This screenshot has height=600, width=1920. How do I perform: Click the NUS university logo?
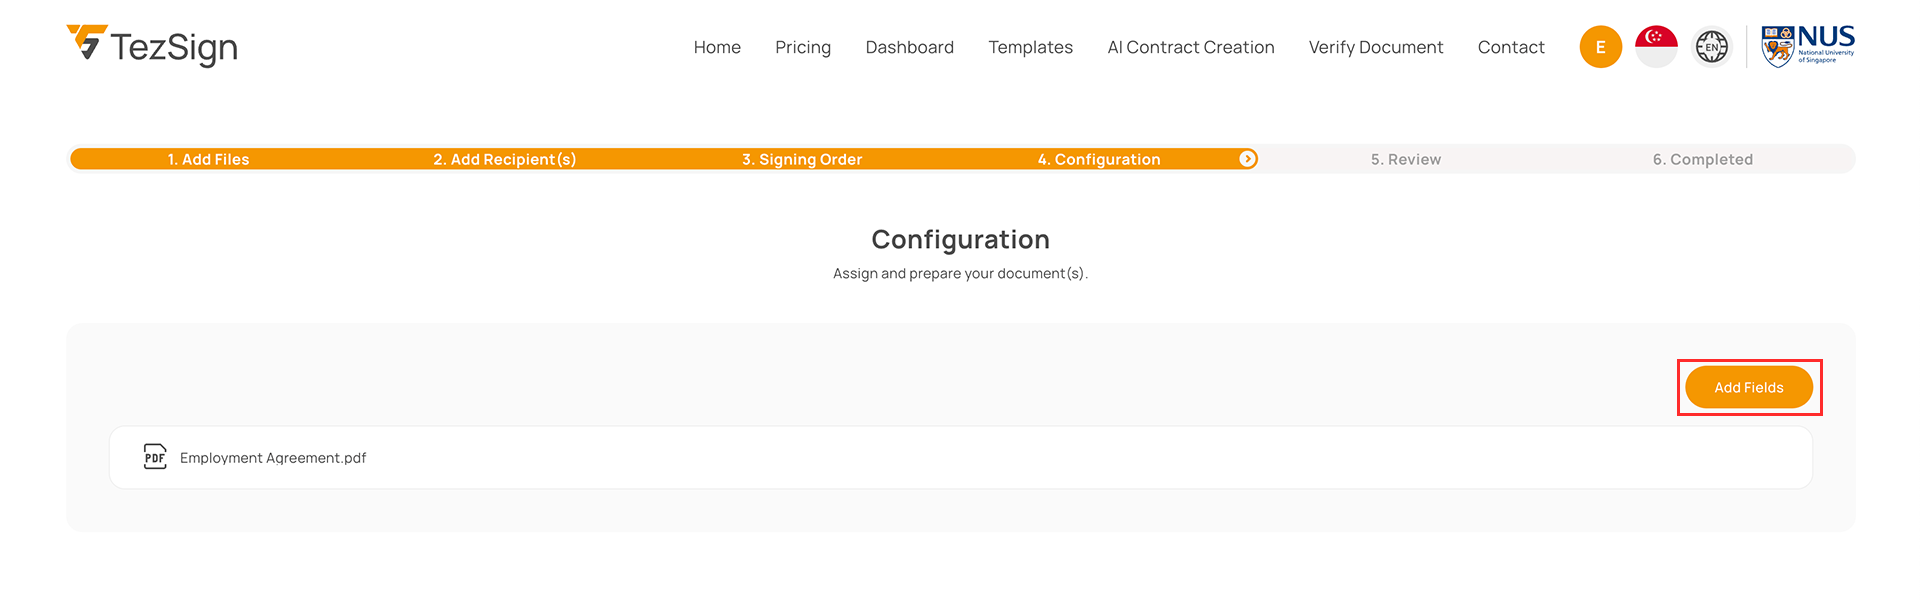1807,46
